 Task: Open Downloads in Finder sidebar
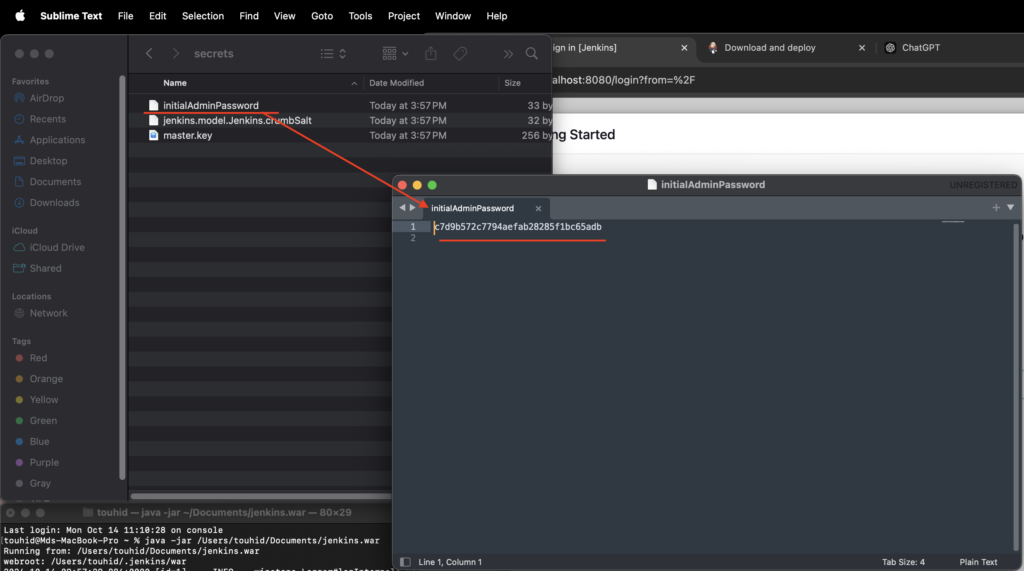[x=54, y=203]
